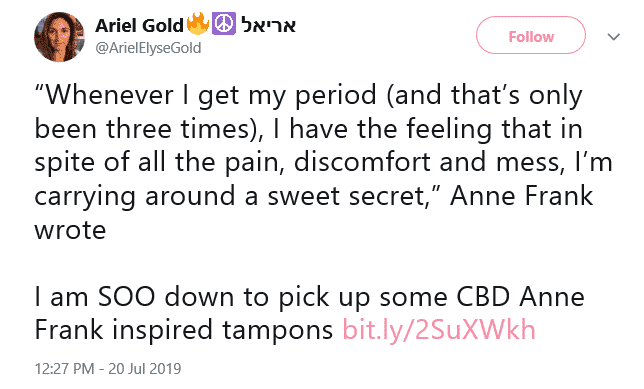Follow Ariel Gold with the Follow button
Image resolution: width=644 pixels, height=389 pixels.
point(531,36)
